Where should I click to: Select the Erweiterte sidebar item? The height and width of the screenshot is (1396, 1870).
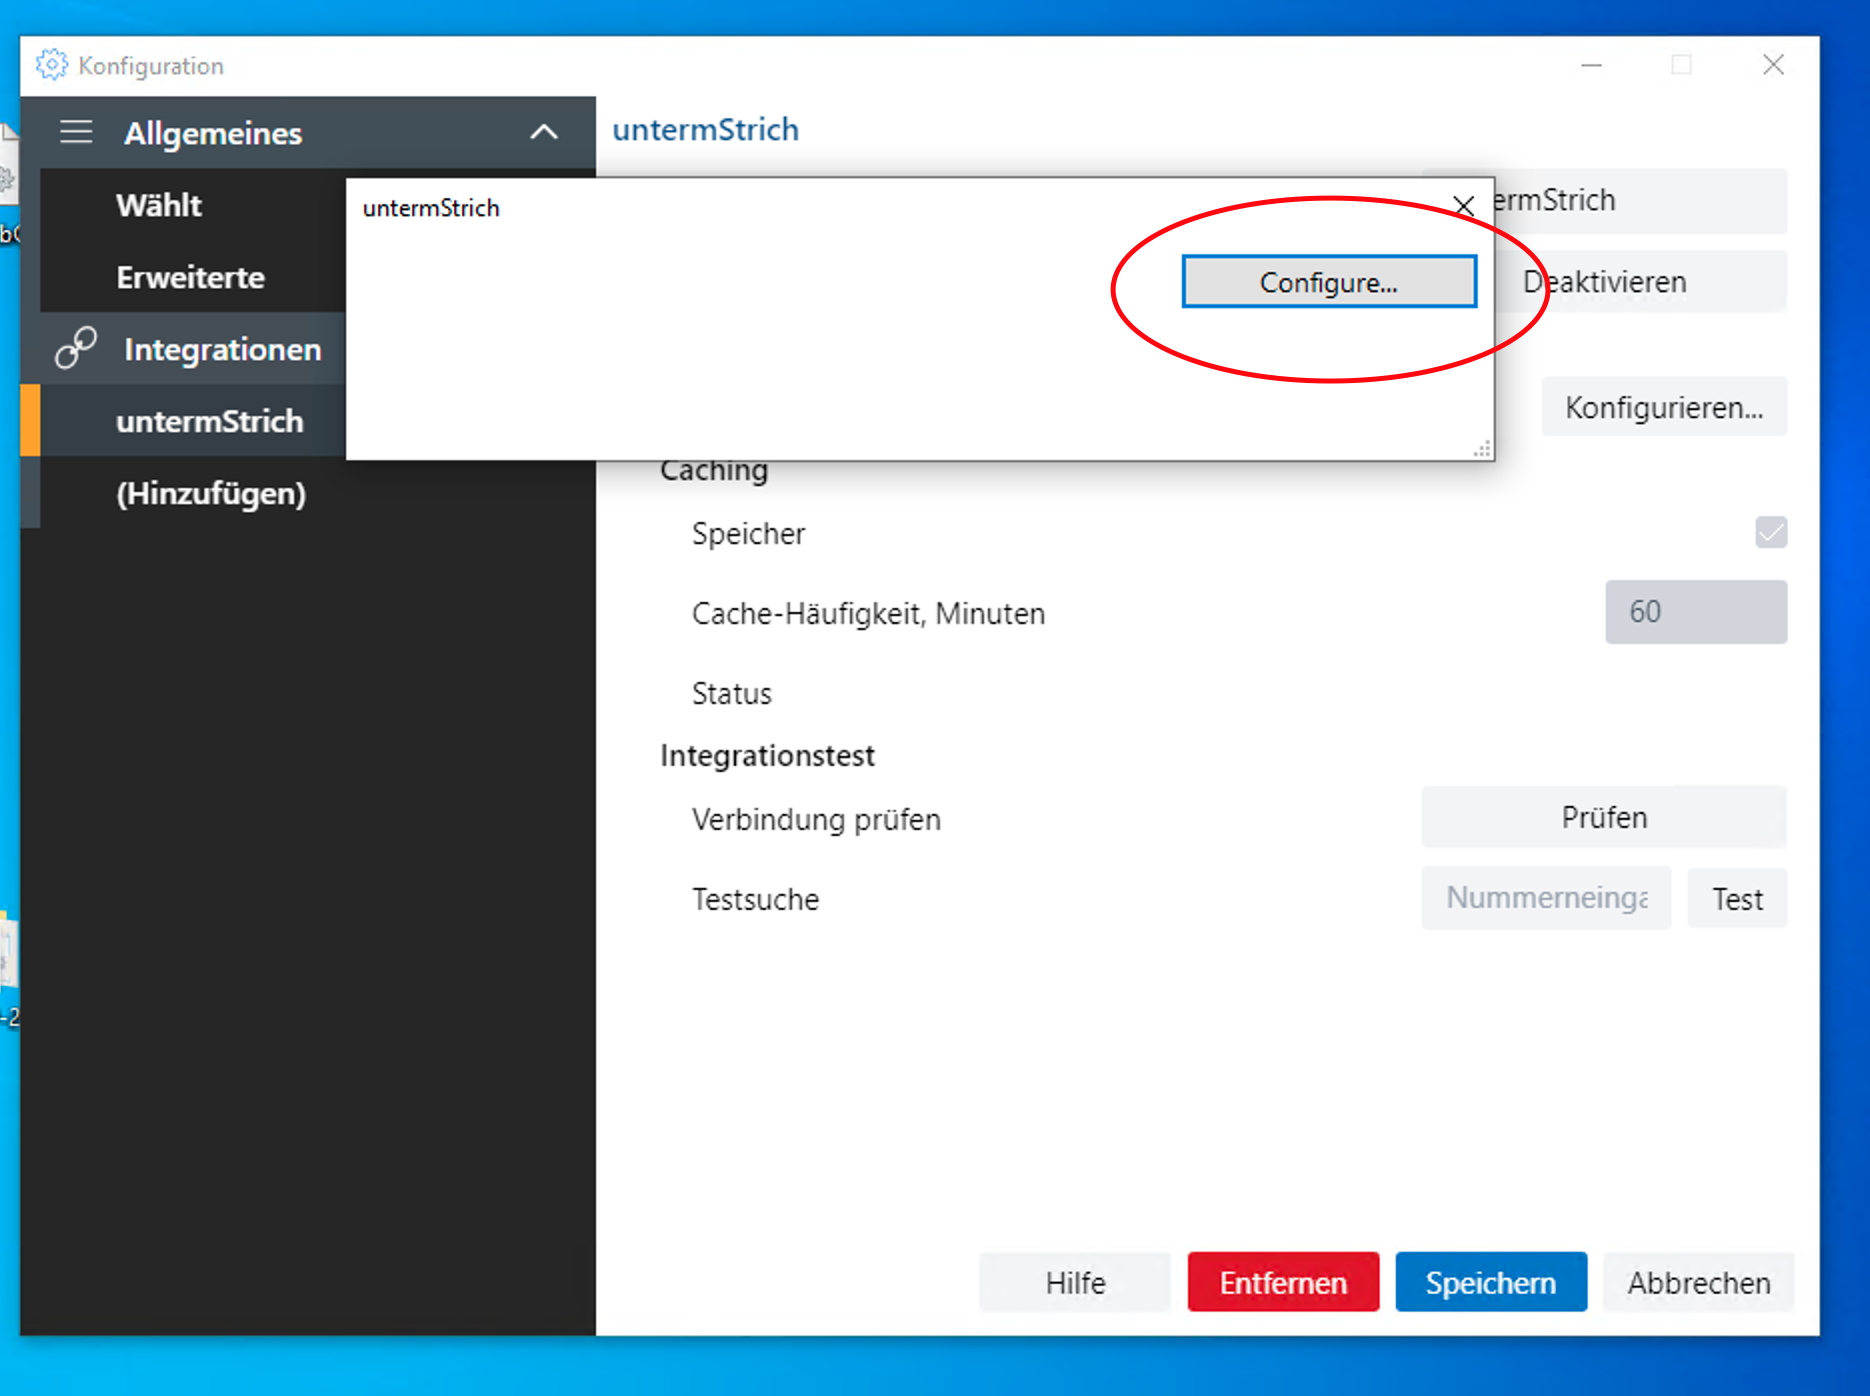(x=191, y=277)
